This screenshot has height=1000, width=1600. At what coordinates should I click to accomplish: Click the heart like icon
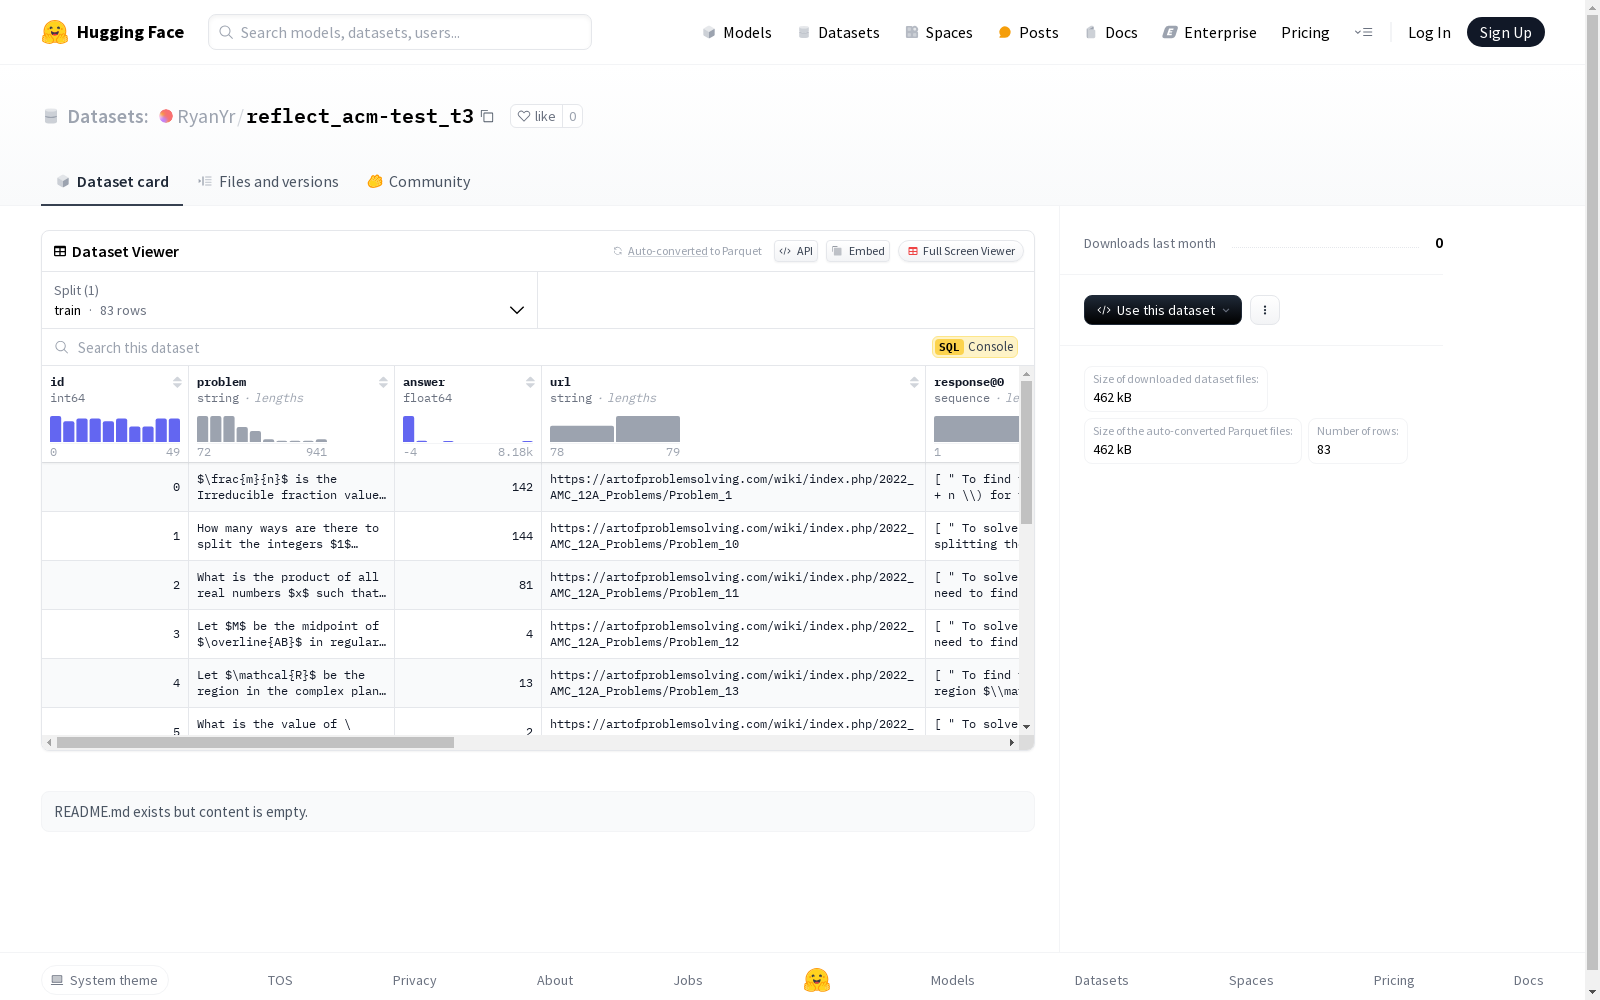coord(524,116)
